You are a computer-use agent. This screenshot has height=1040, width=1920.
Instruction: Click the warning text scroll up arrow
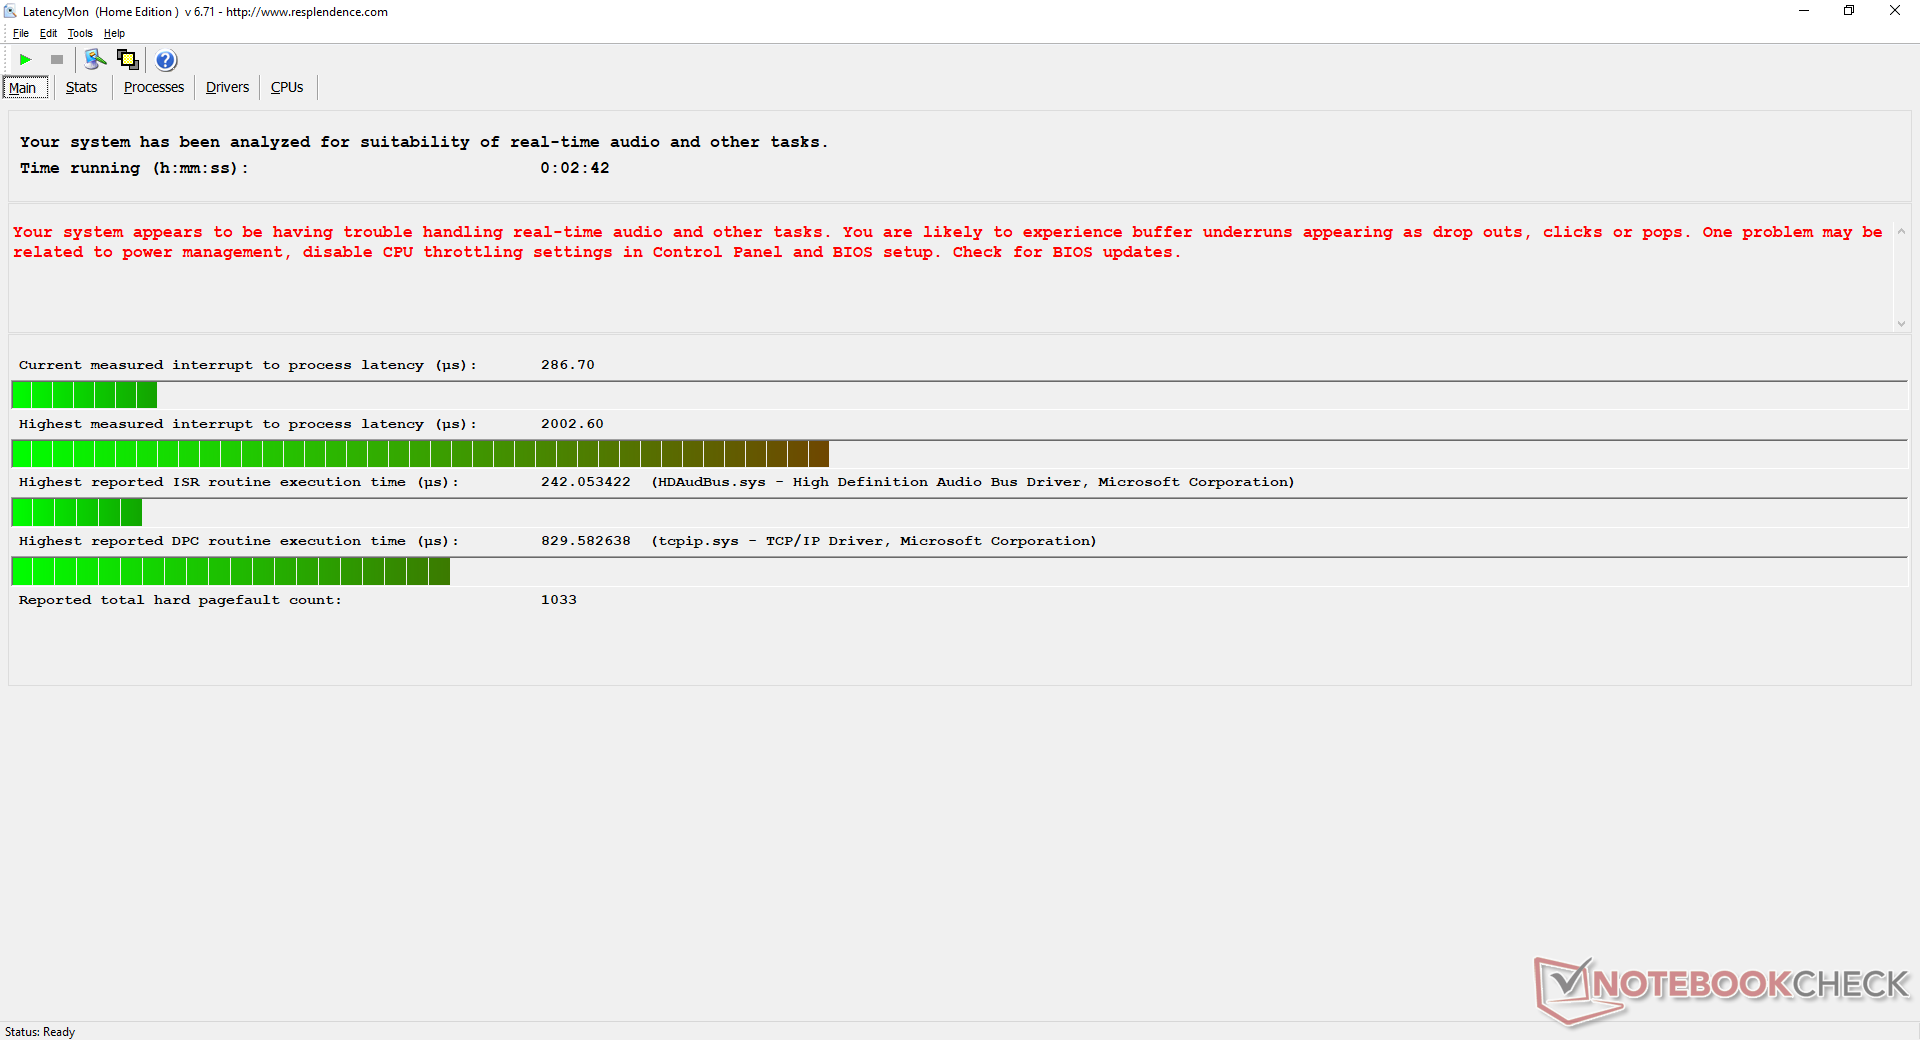click(1901, 232)
